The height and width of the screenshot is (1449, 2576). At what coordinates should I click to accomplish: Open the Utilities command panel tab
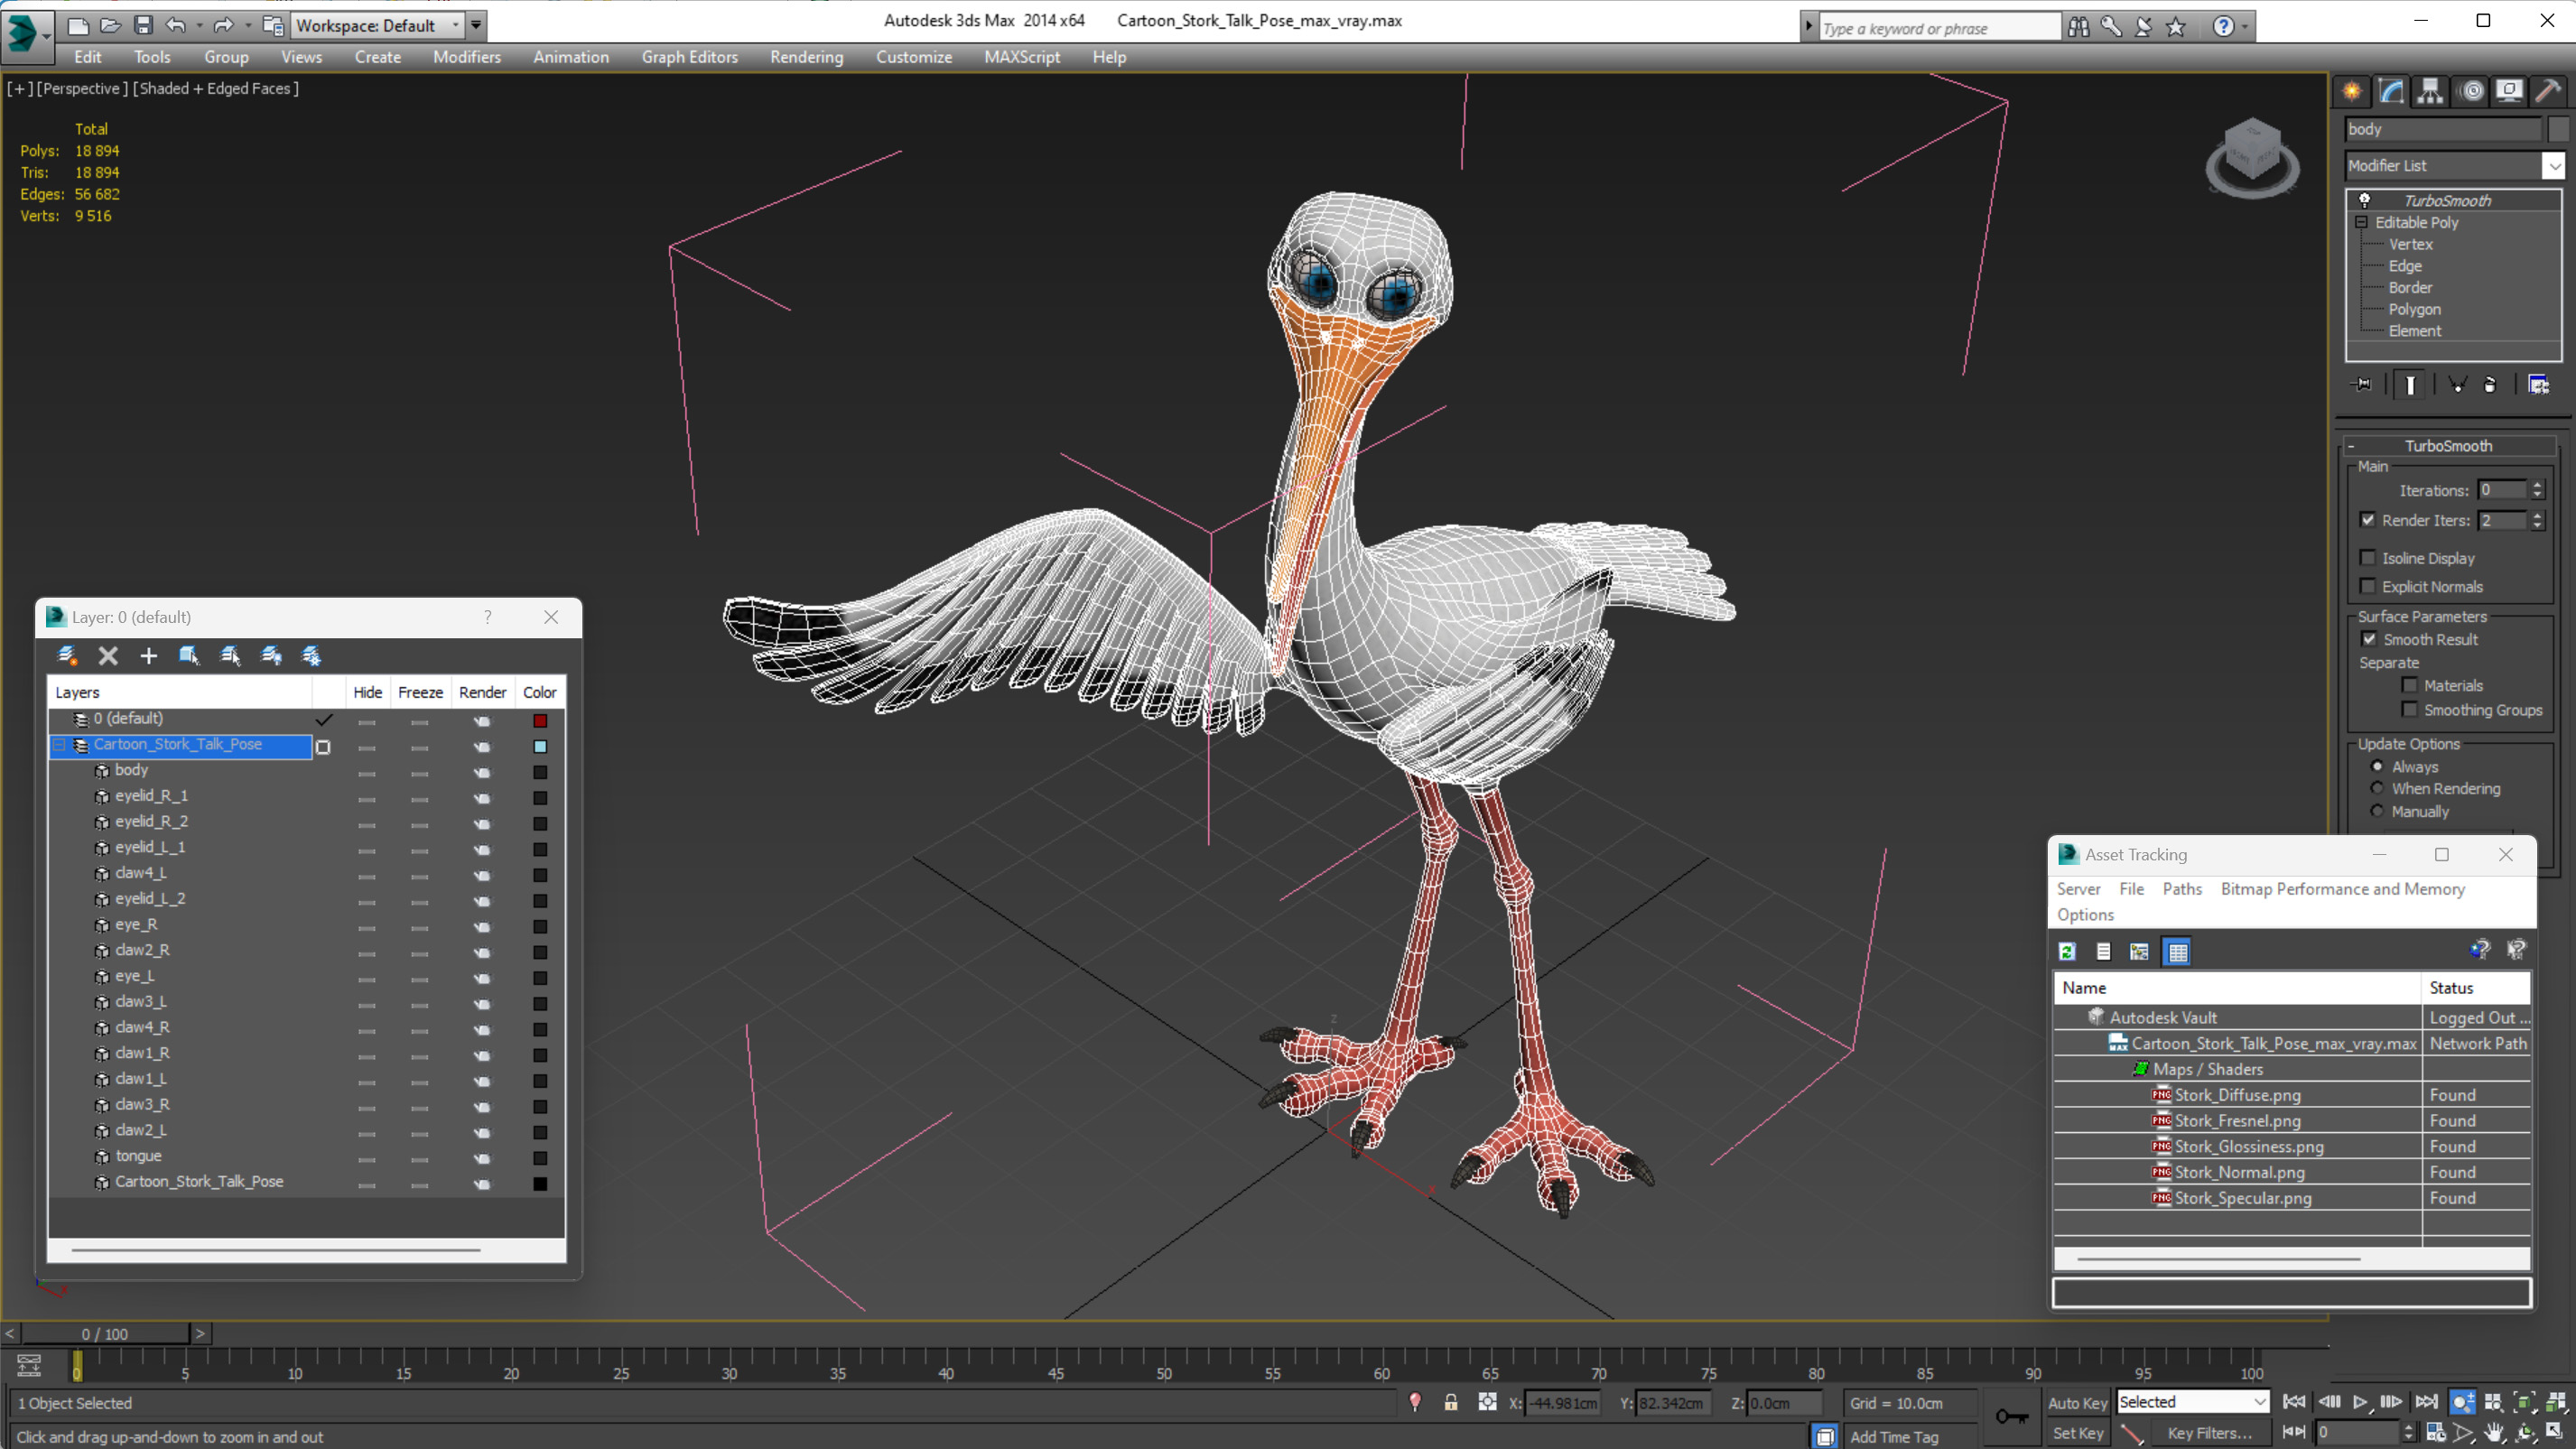point(2548,91)
